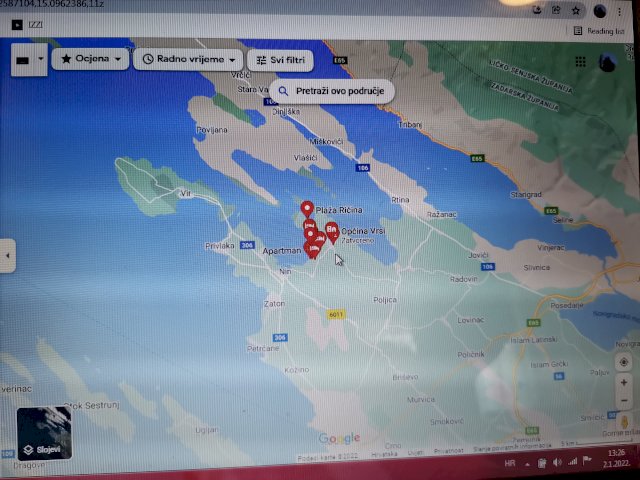This screenshot has width=640, height=480.
Task: Show hidden tray icons arrow
Action: tap(527, 464)
